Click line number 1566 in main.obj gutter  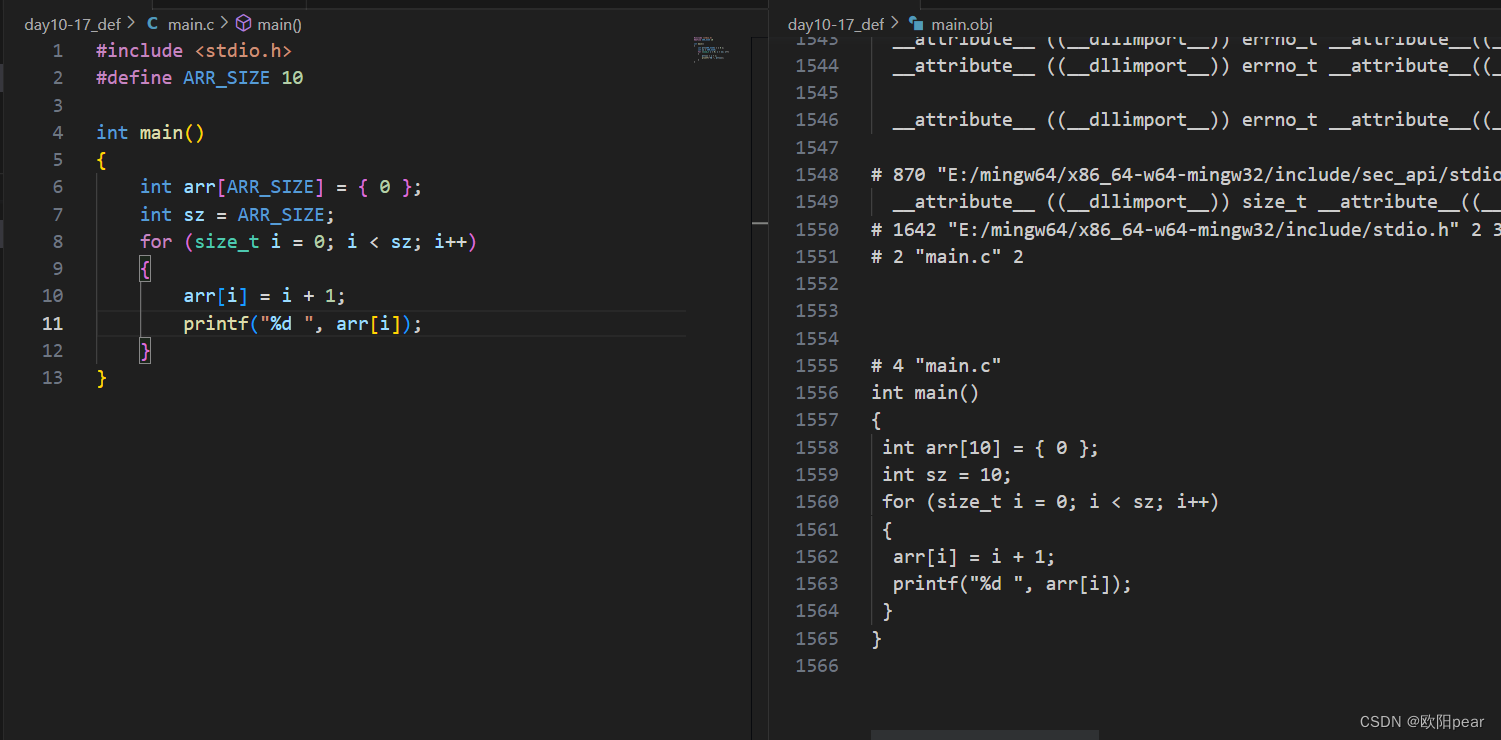tap(817, 665)
